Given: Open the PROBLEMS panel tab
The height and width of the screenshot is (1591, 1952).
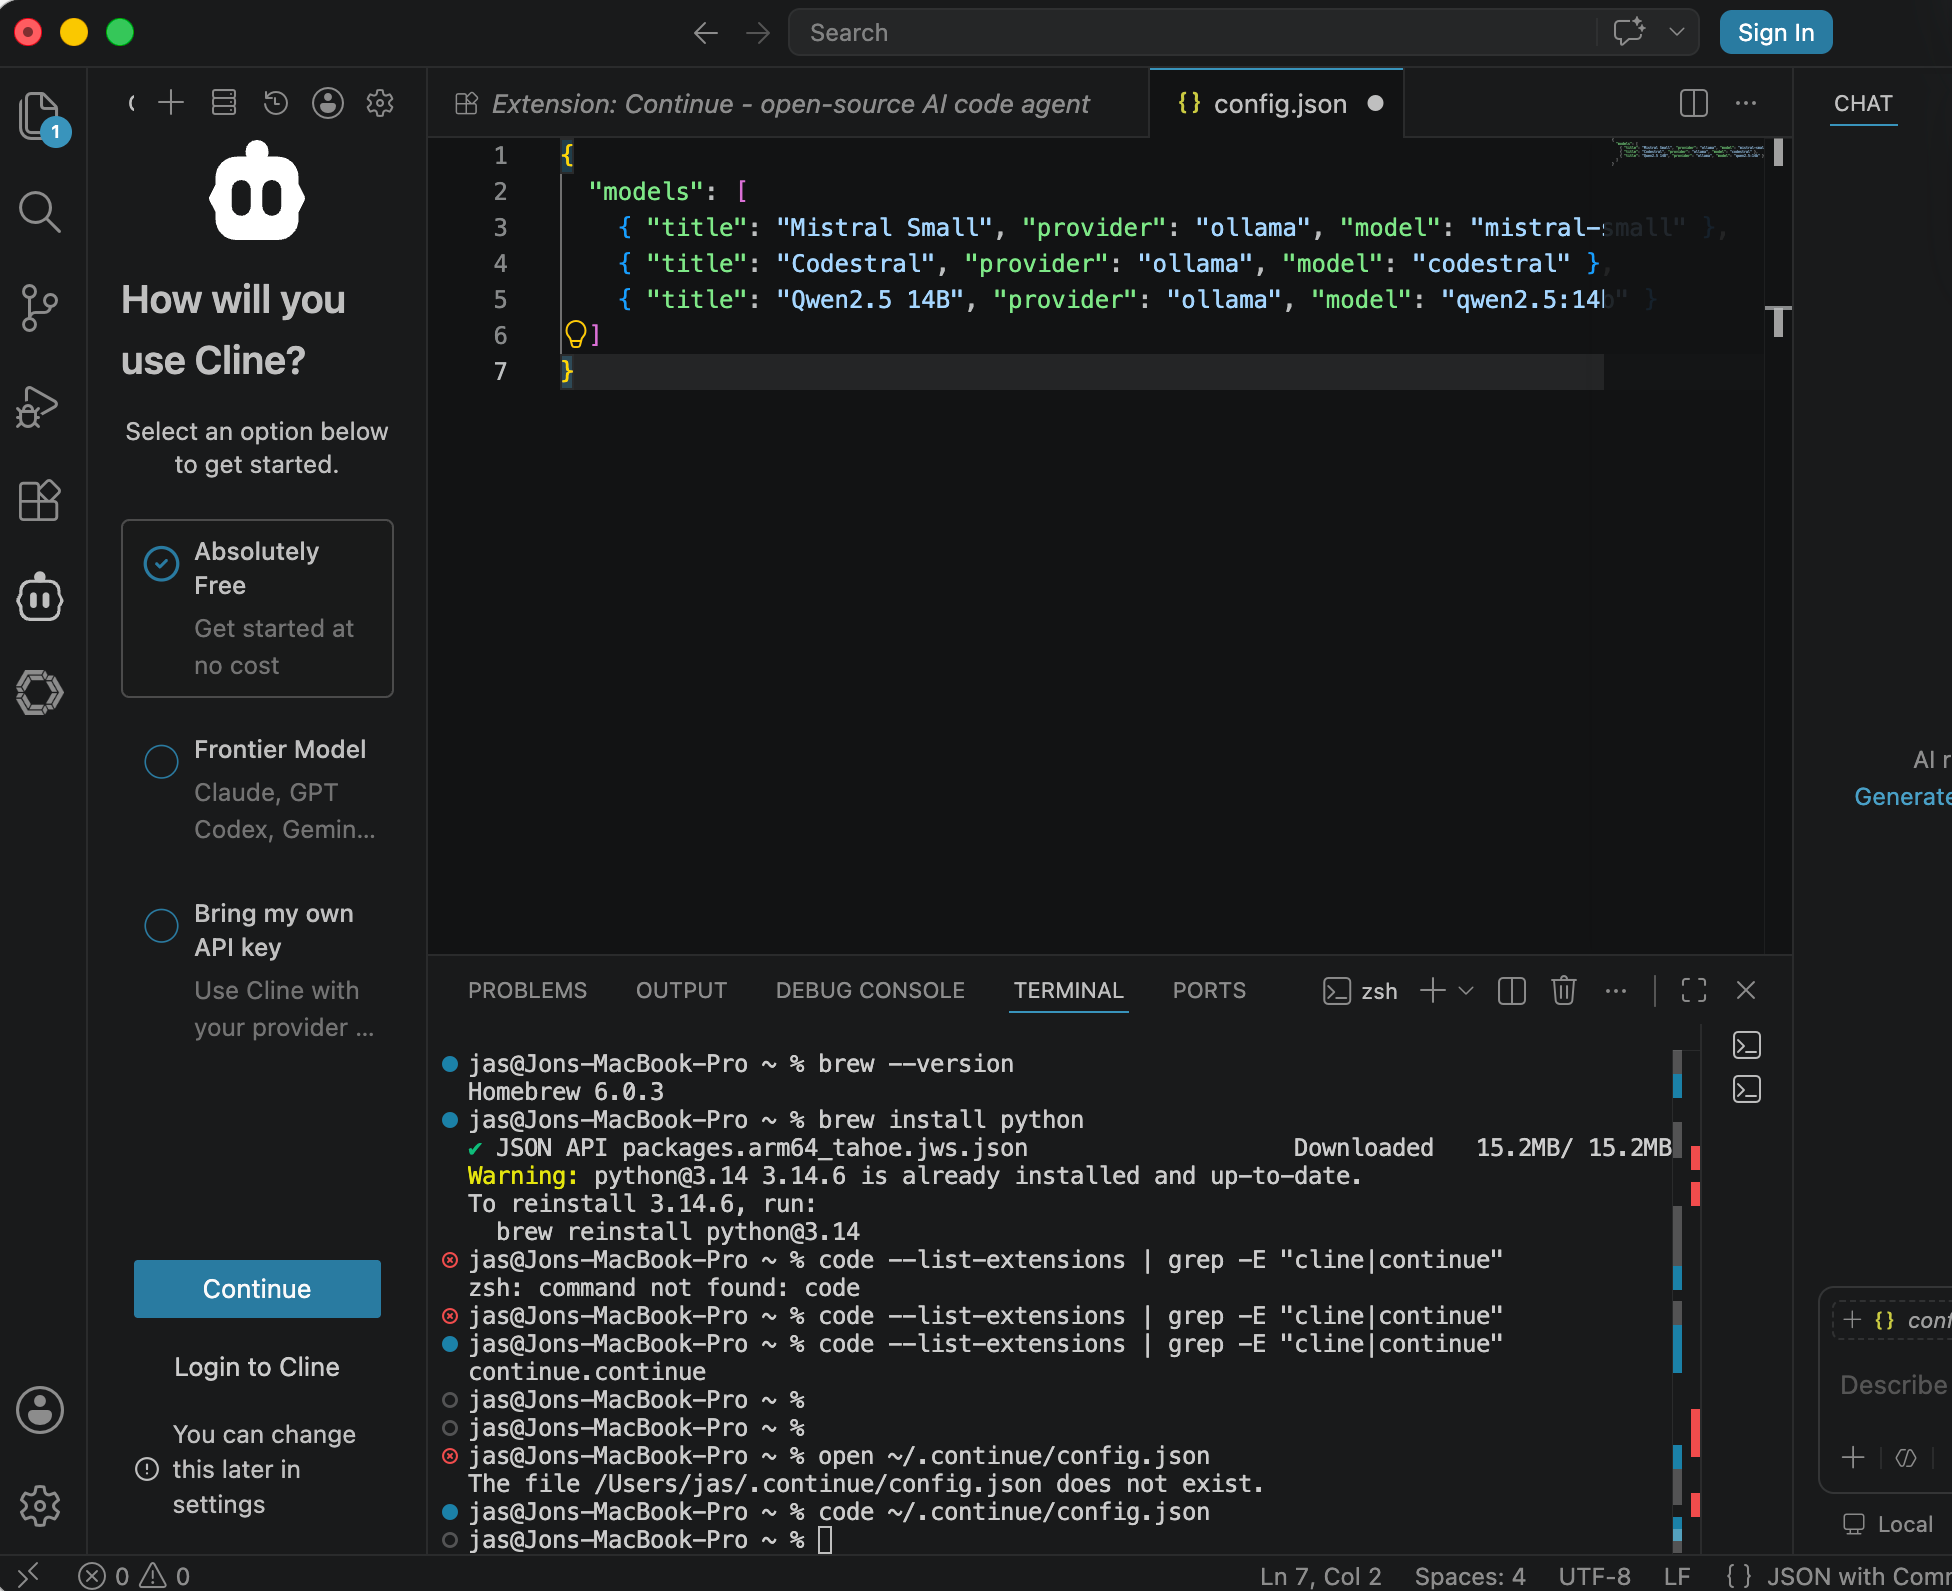Looking at the screenshot, I should (x=527, y=991).
